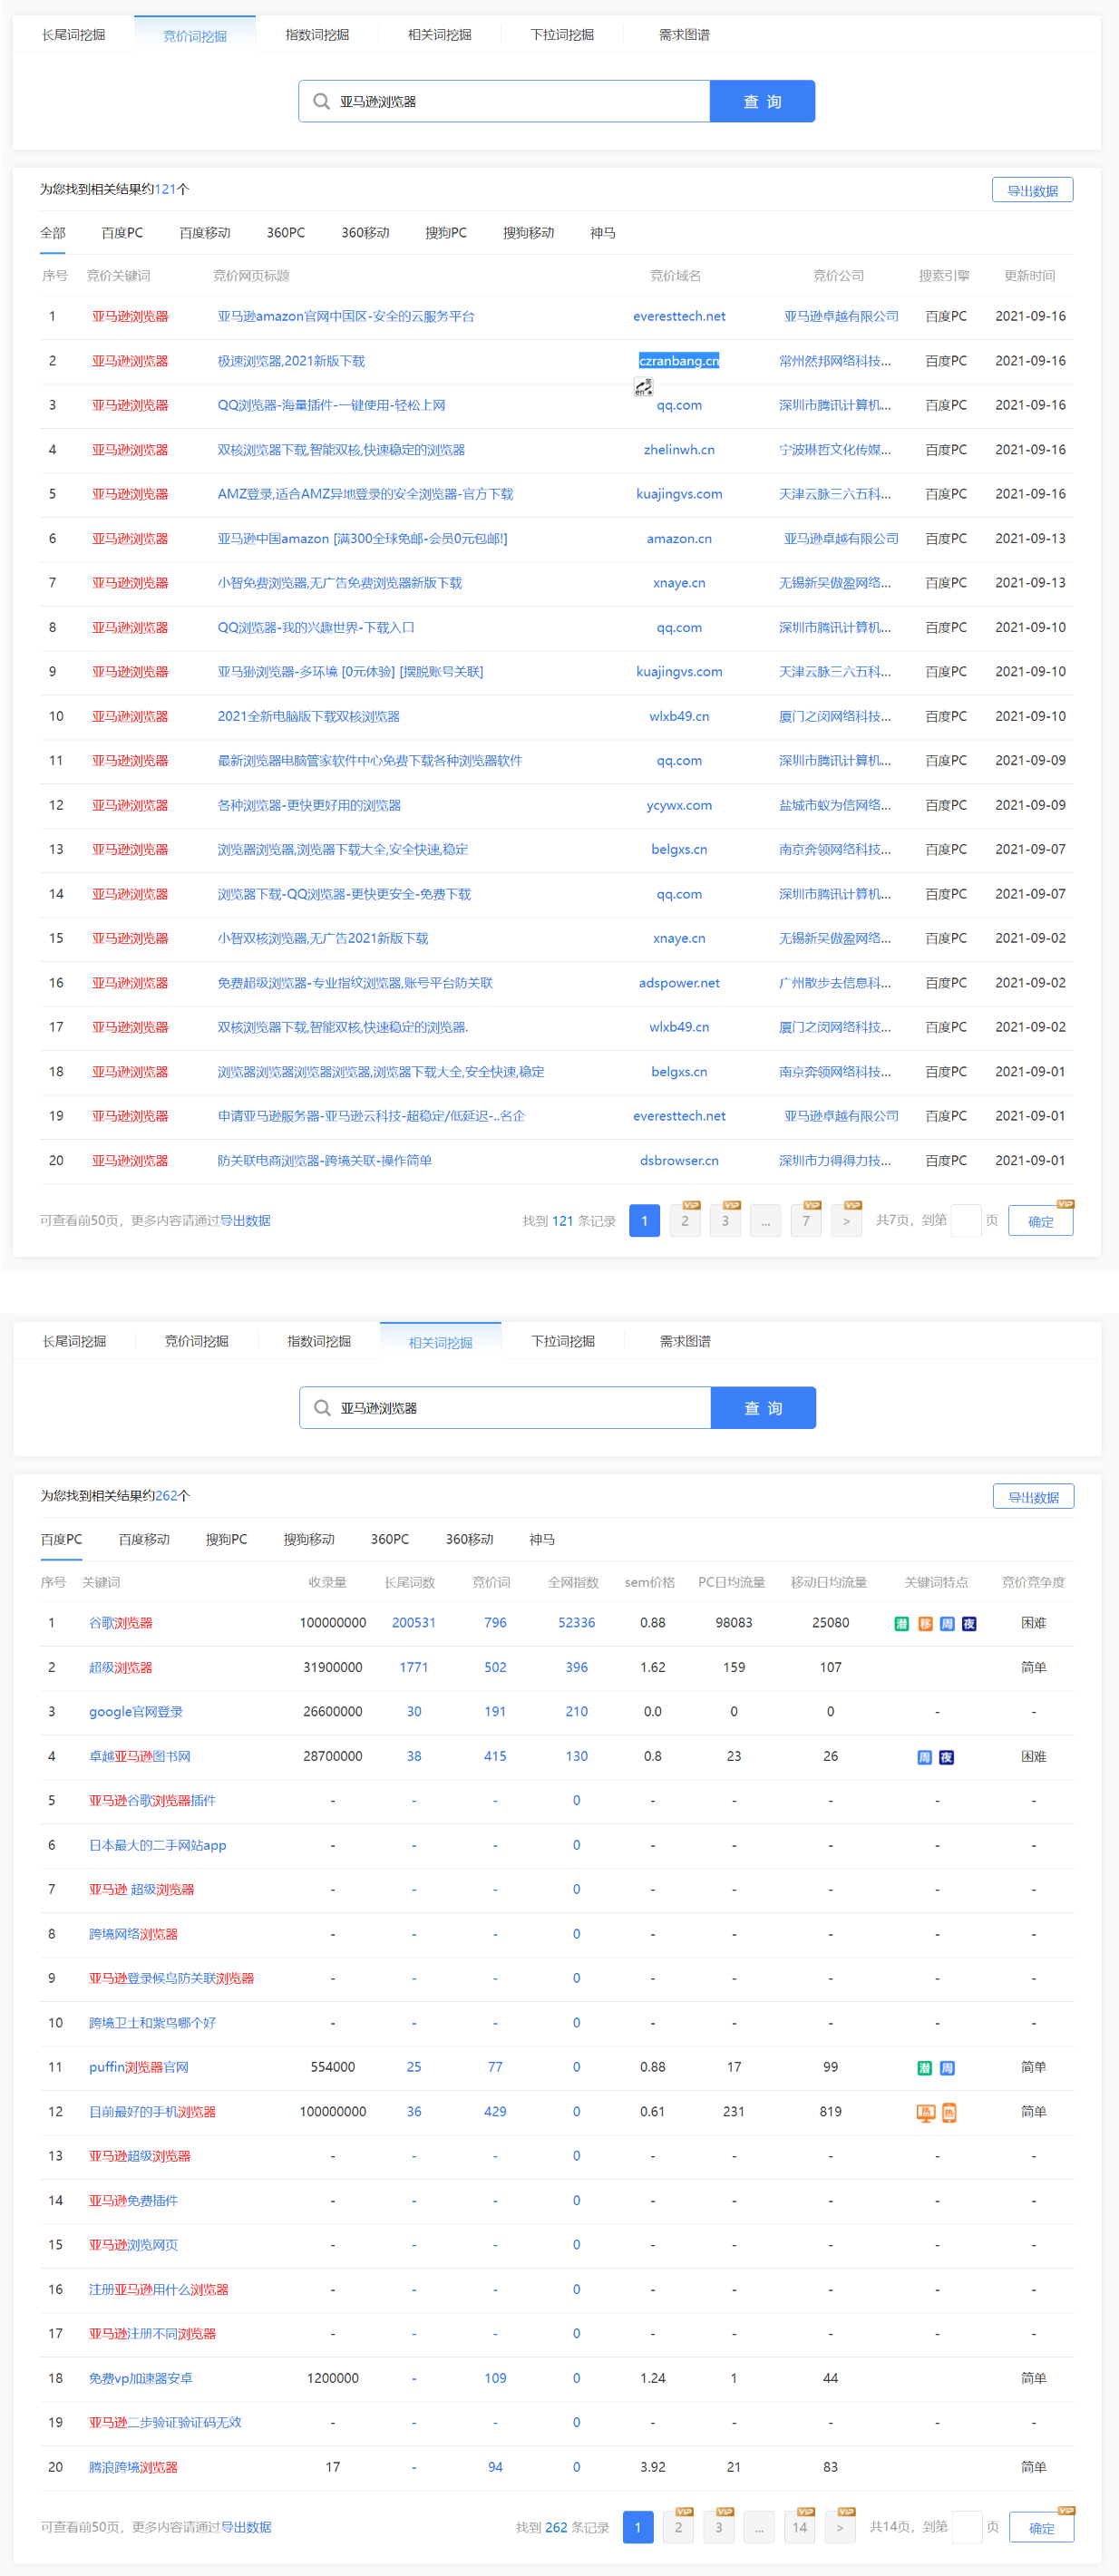Click the 导出数据 link in the lower footer note
This screenshot has height=2576, width=1119.
[x=246, y=2527]
